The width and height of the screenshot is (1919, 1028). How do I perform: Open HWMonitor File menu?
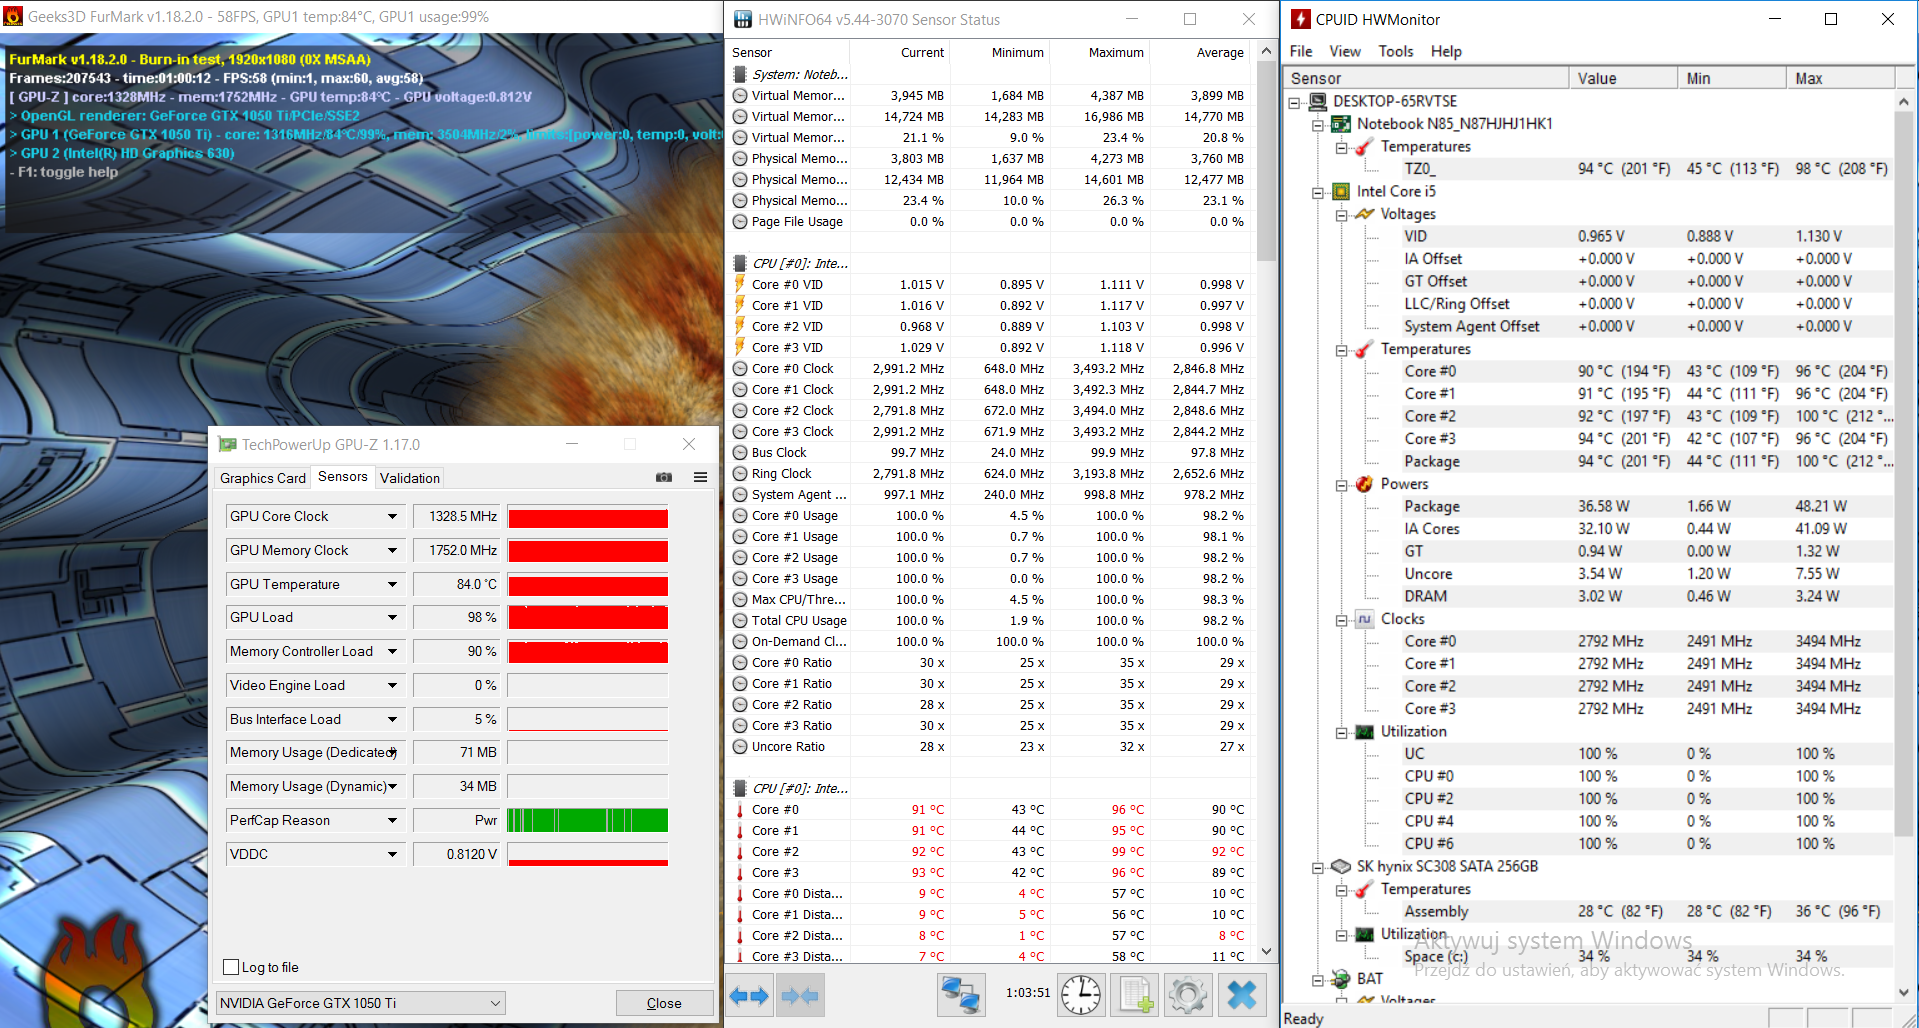[x=1301, y=51]
